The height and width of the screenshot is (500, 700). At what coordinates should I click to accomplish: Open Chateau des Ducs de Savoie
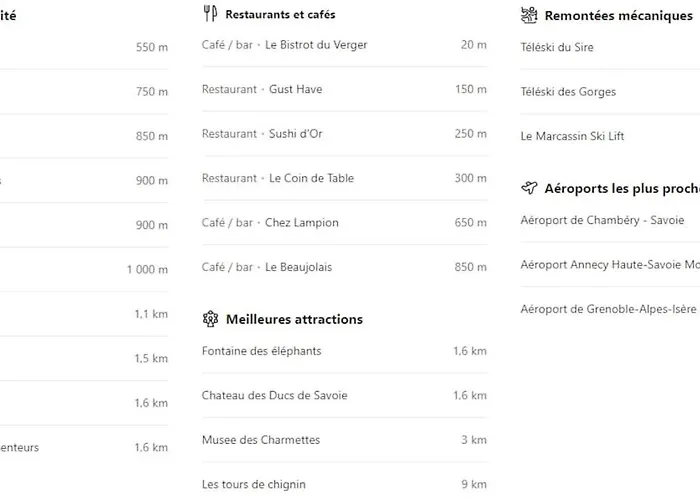pyautogui.click(x=344, y=395)
